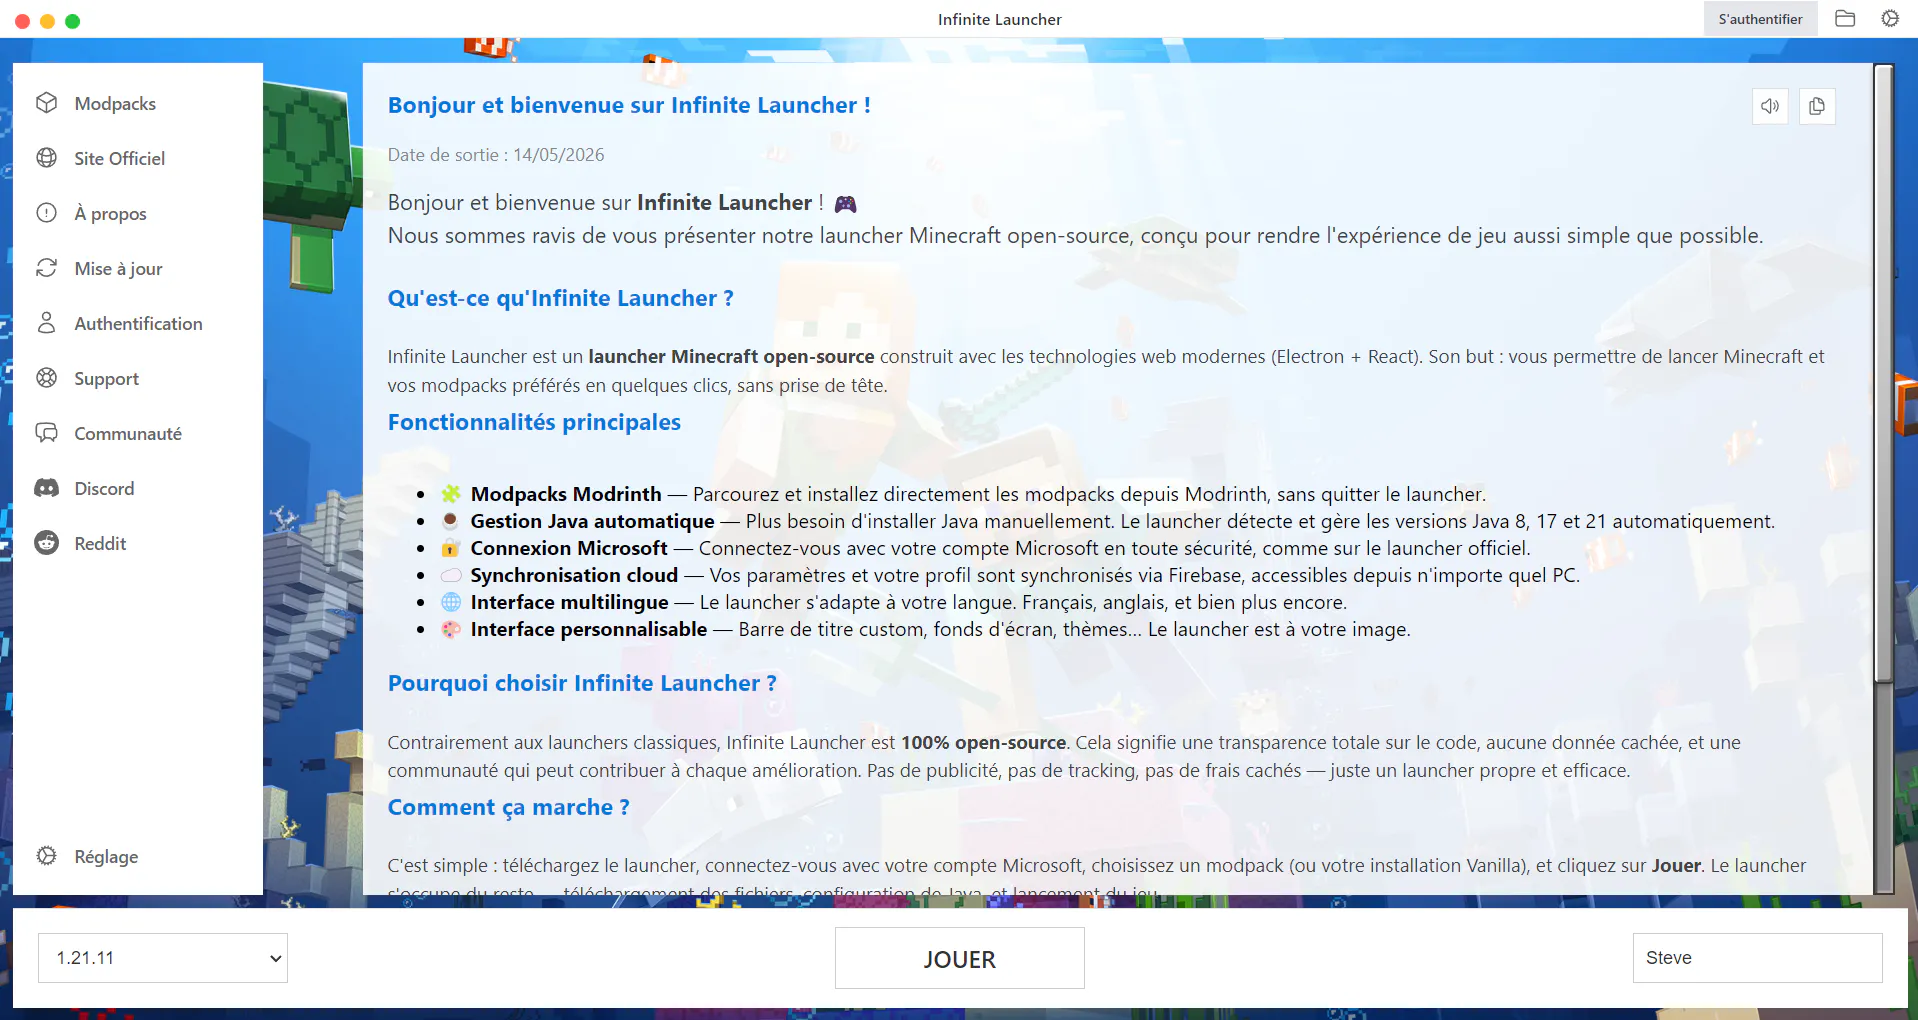
Task: Open the folder icon in title bar
Action: click(1845, 19)
